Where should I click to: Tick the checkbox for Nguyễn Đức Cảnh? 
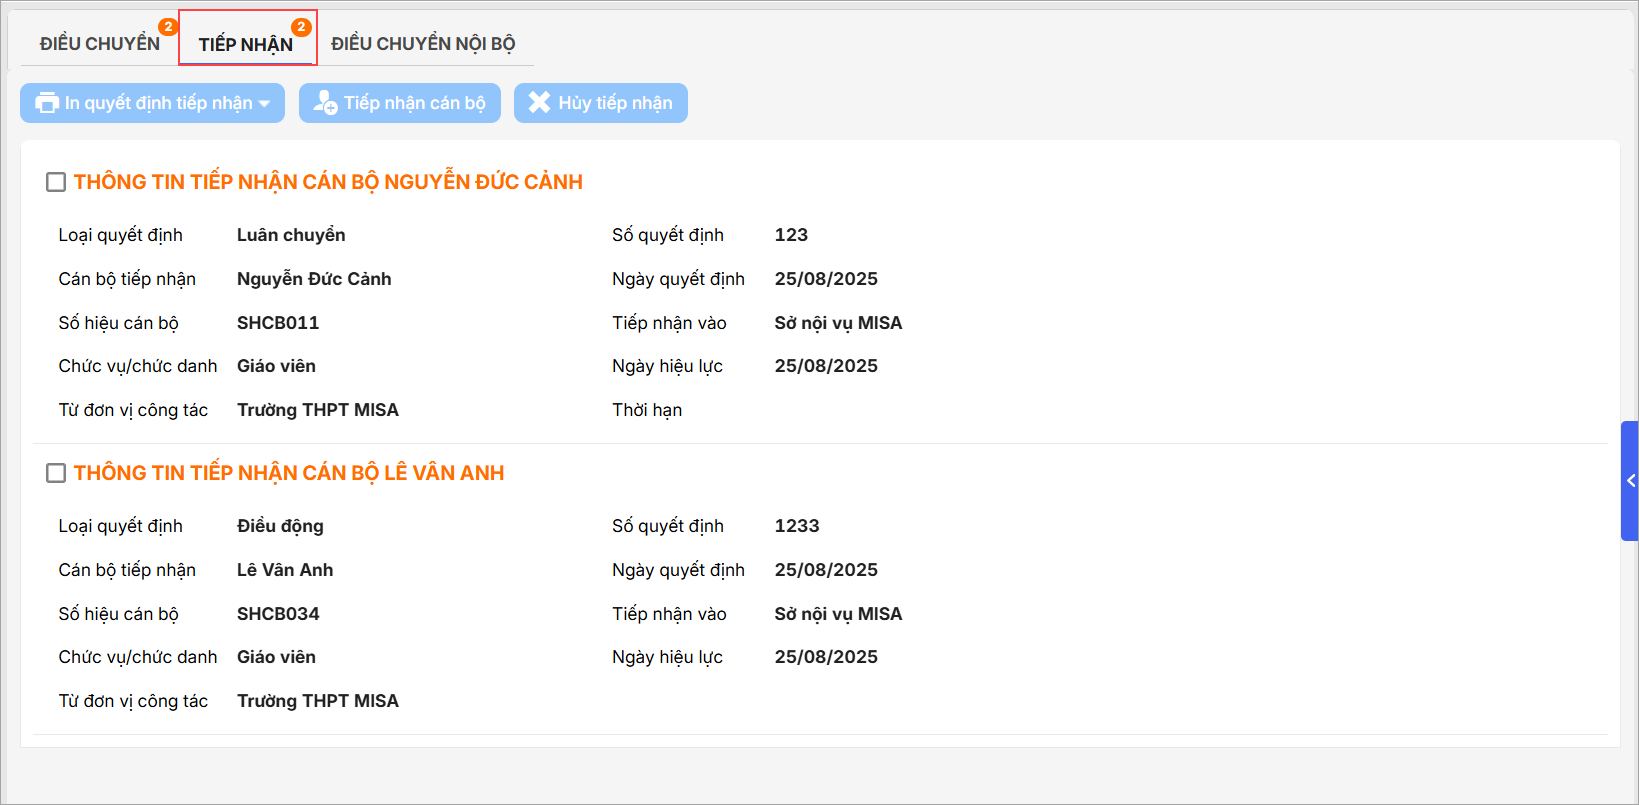coord(56,182)
